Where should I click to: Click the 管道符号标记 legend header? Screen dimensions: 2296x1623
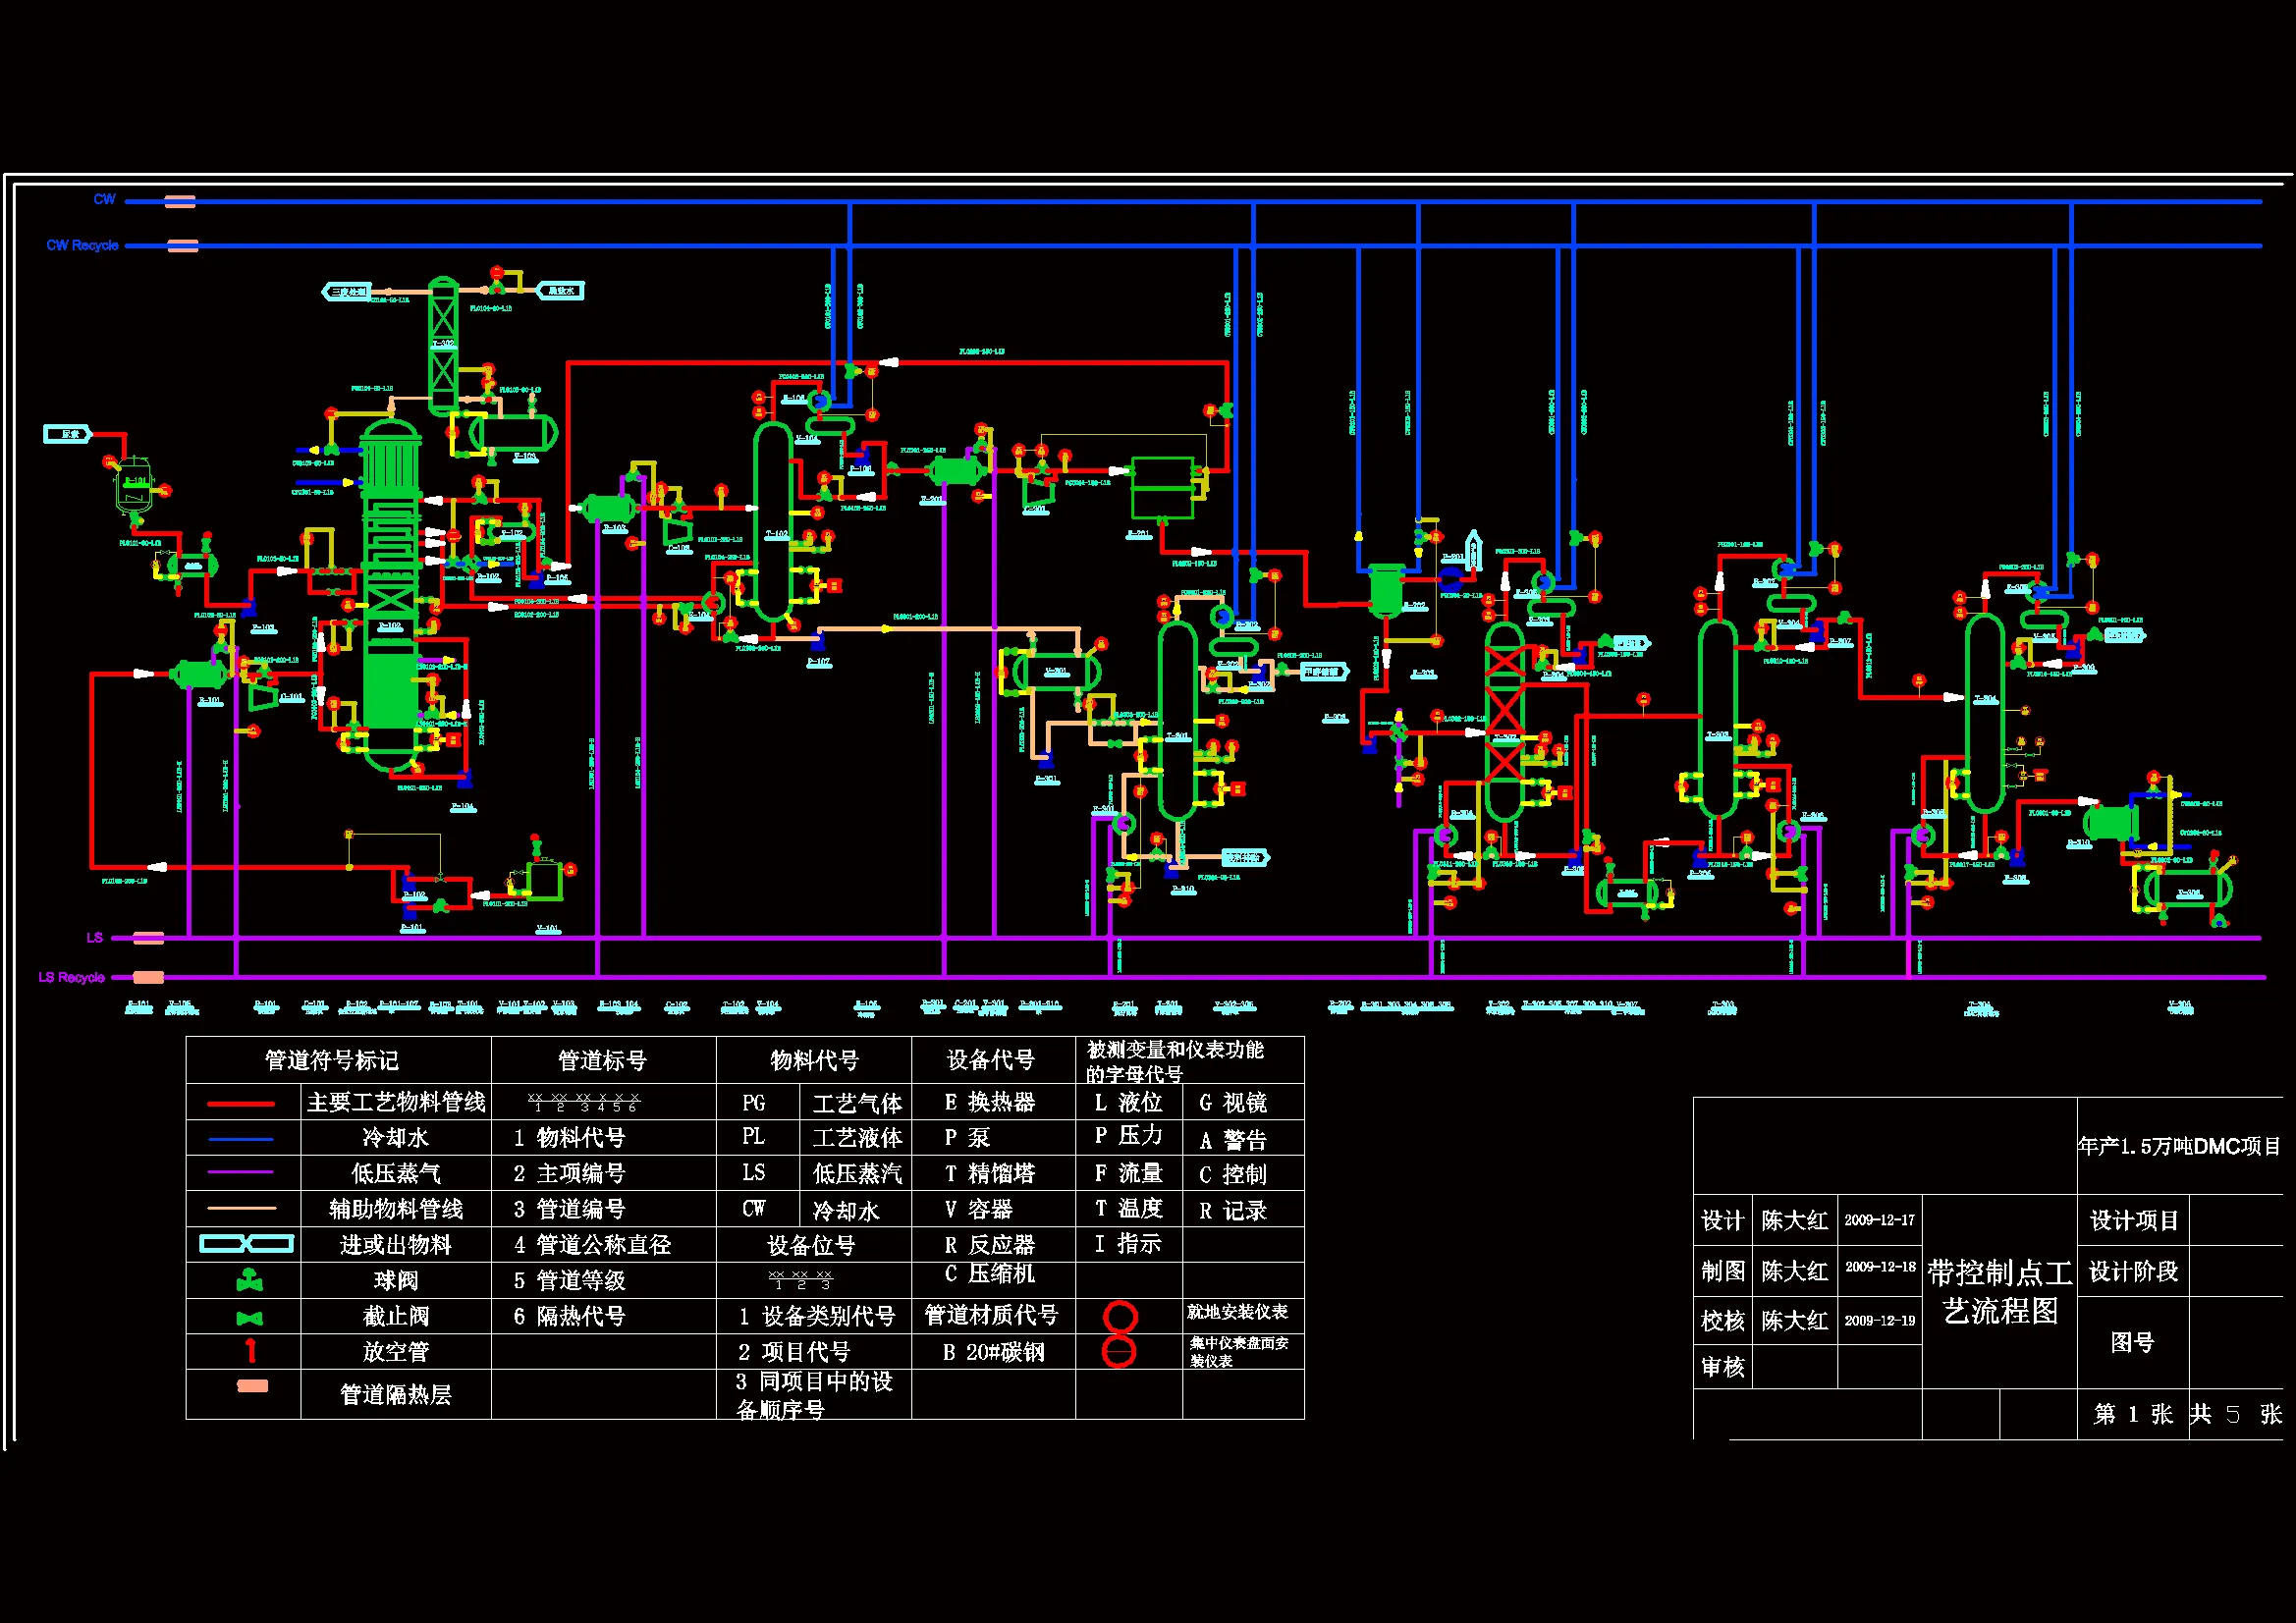[x=331, y=1060]
